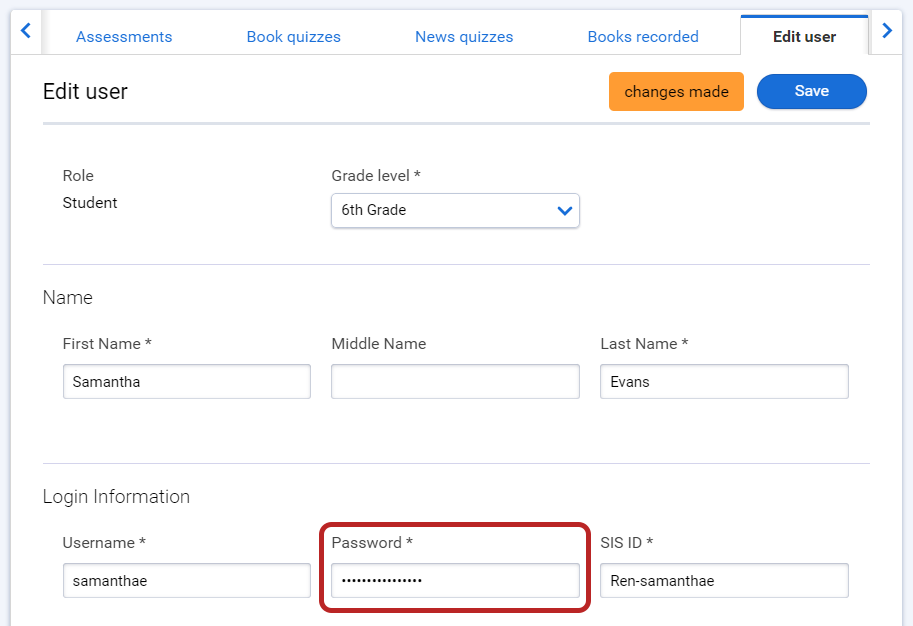This screenshot has width=913, height=626.
Task: Click the SIS ID label
Action: click(x=627, y=543)
